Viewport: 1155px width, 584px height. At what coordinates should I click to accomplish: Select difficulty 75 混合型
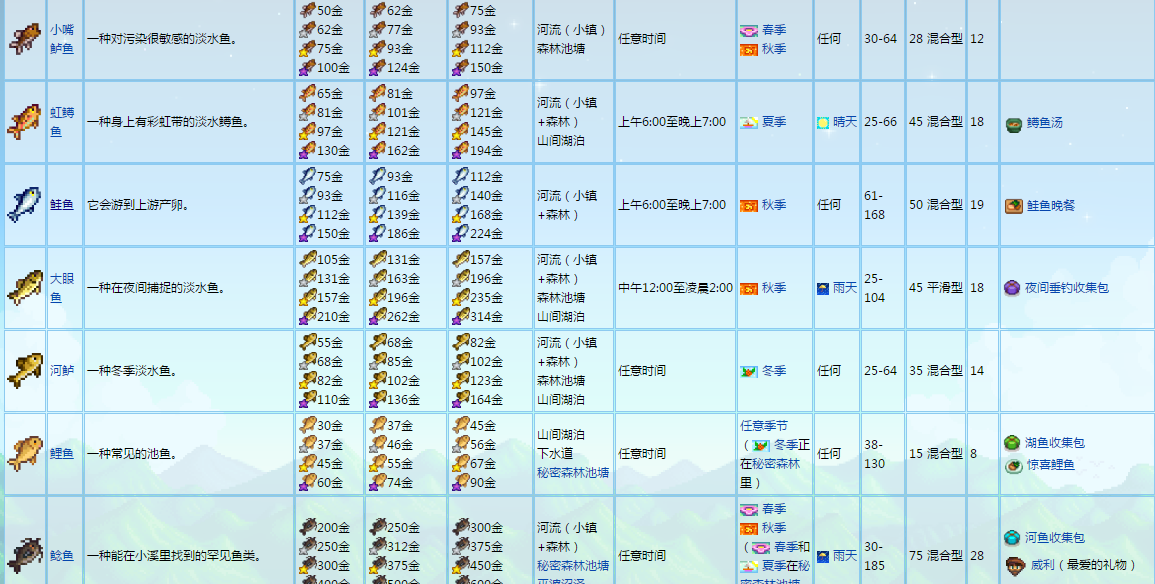click(x=935, y=556)
